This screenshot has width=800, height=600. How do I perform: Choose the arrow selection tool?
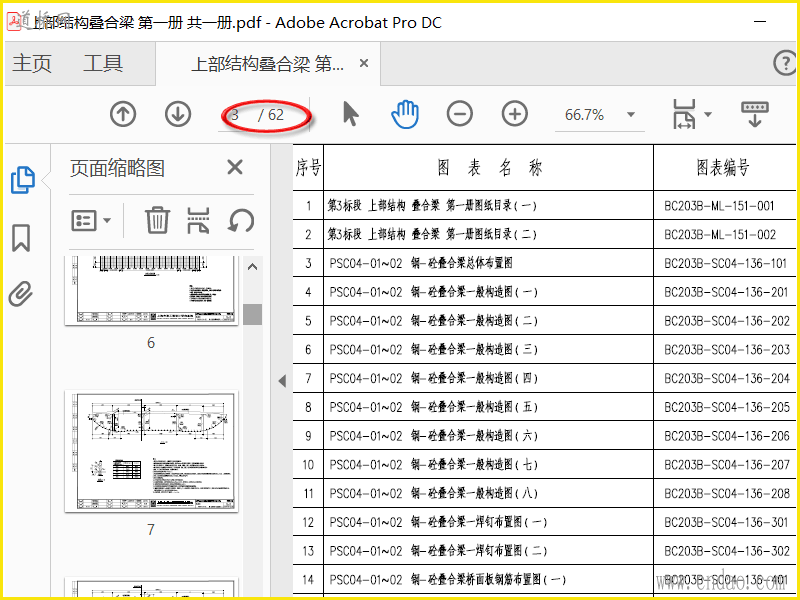pos(351,114)
